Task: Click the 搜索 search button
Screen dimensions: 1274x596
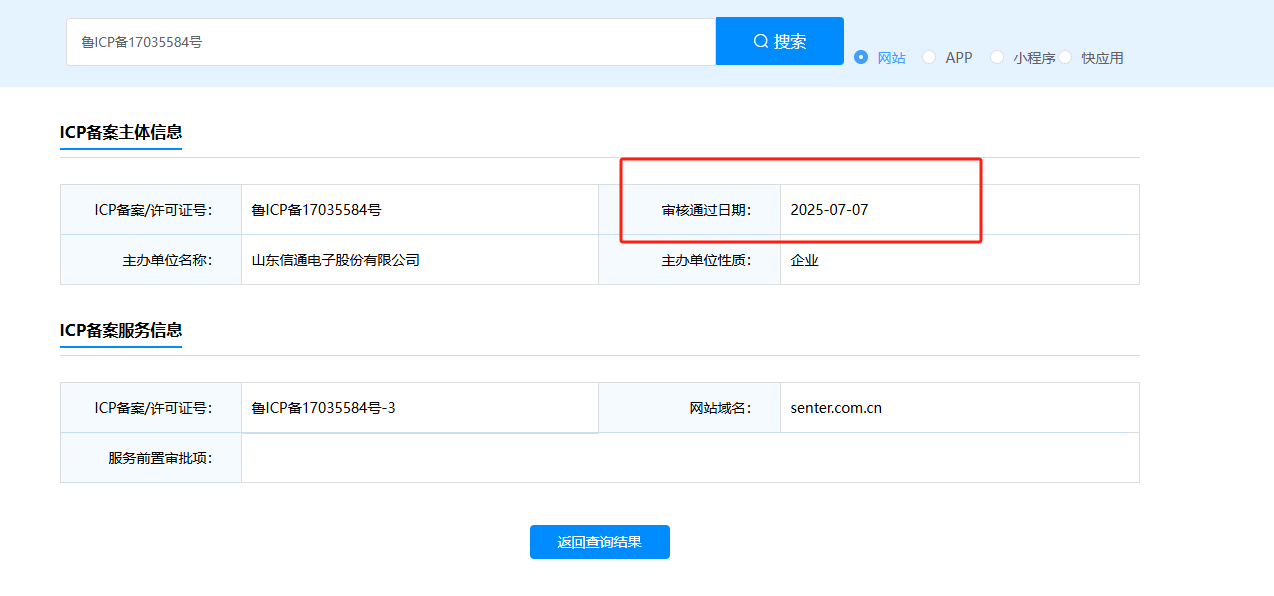Action: [780, 41]
